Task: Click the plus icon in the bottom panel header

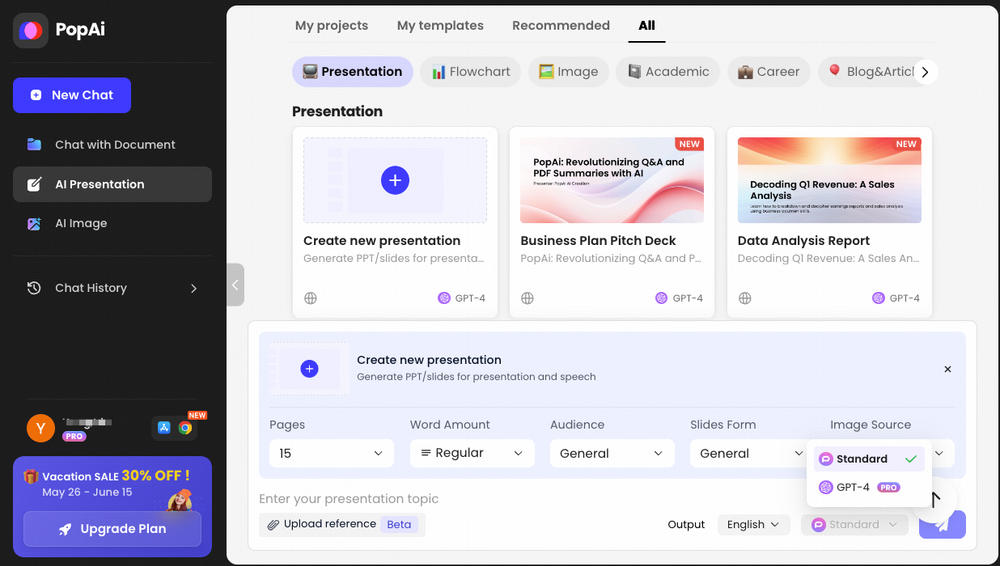Action: click(x=309, y=369)
